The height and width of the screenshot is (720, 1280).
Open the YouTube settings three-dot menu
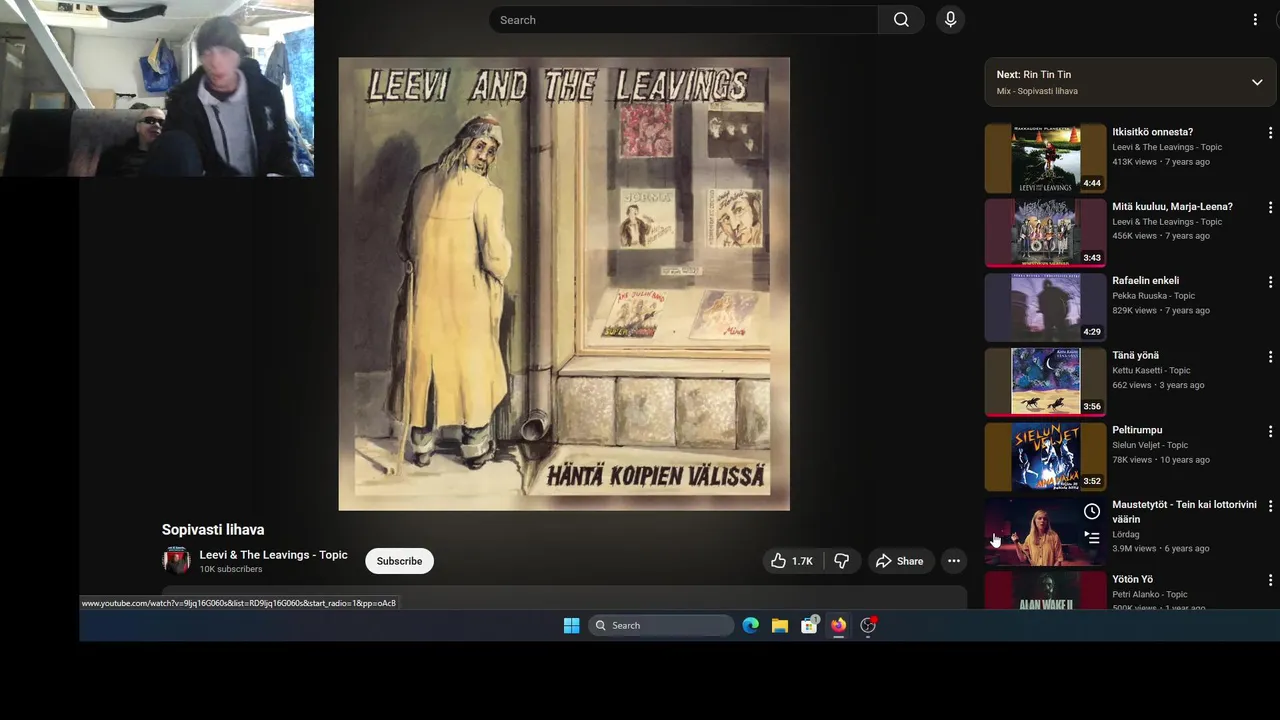click(1255, 20)
